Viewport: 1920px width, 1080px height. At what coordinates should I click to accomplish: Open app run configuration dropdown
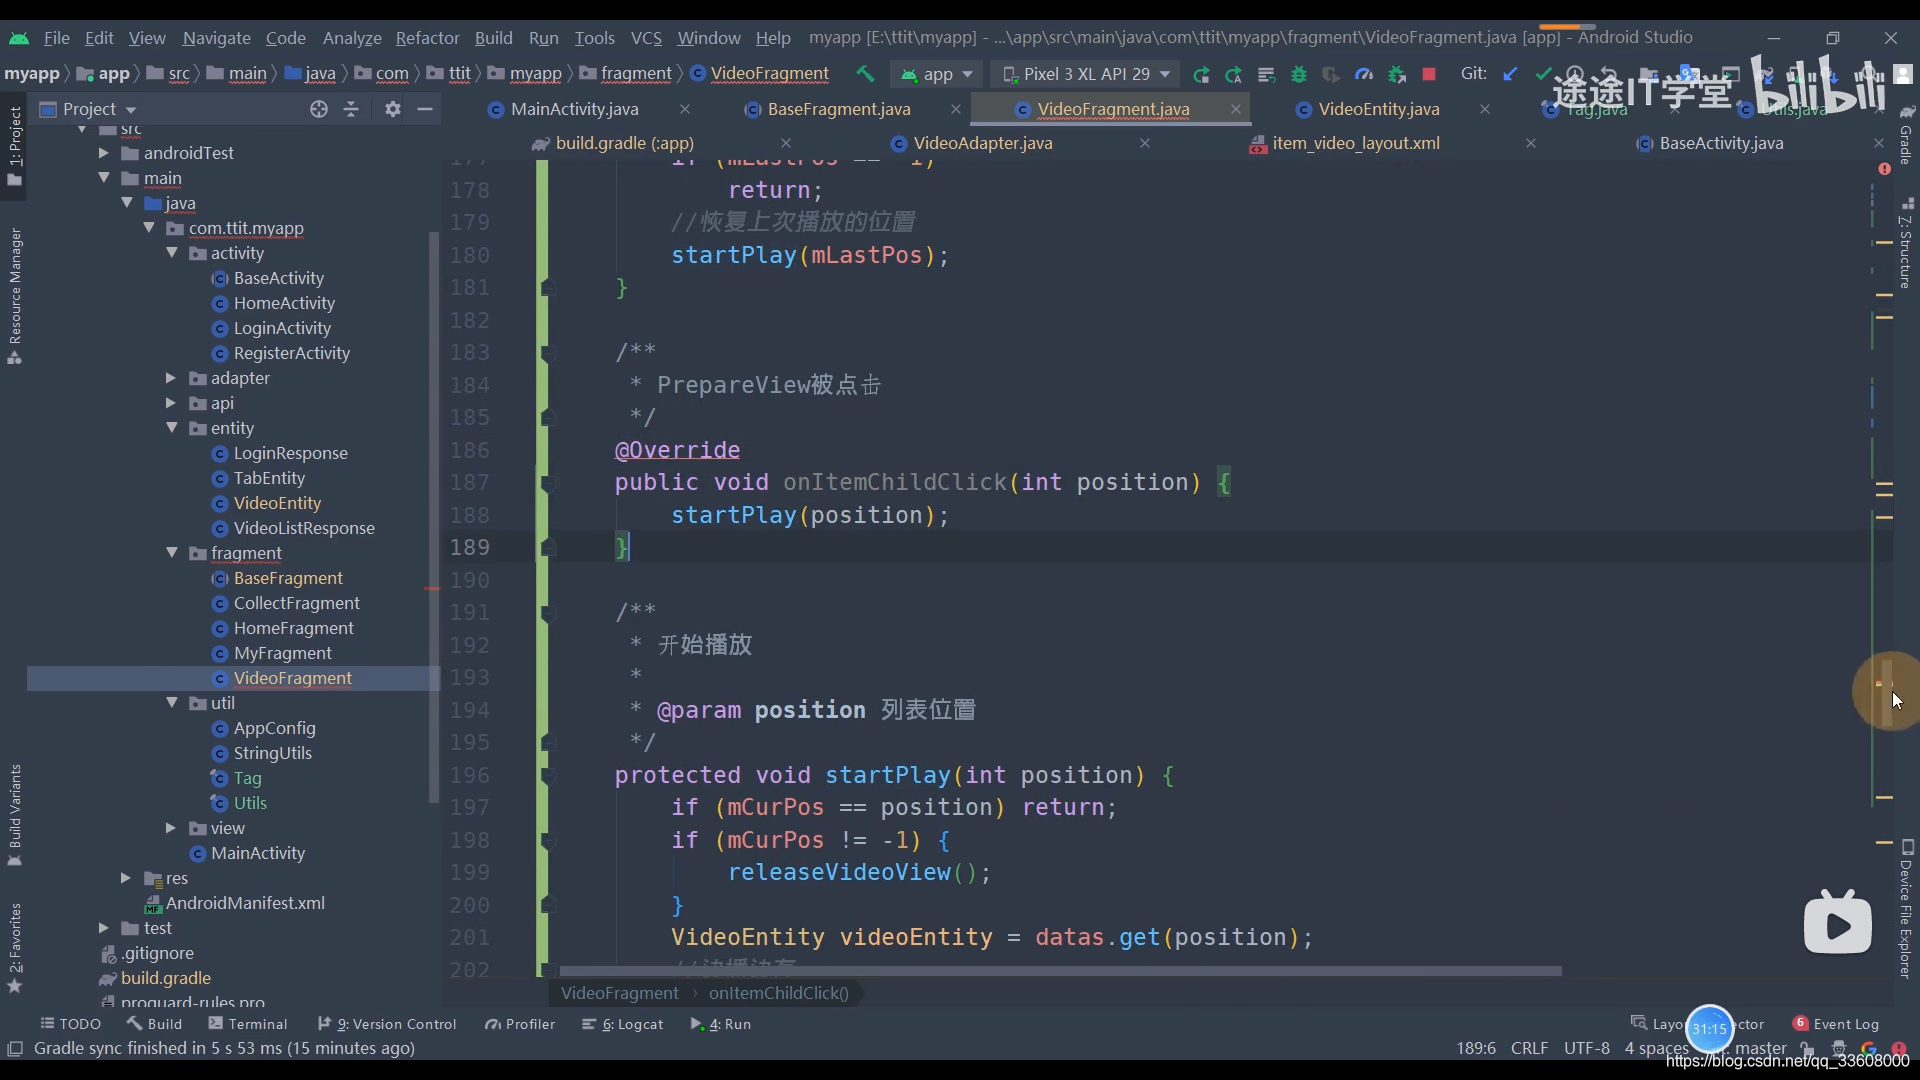click(937, 74)
